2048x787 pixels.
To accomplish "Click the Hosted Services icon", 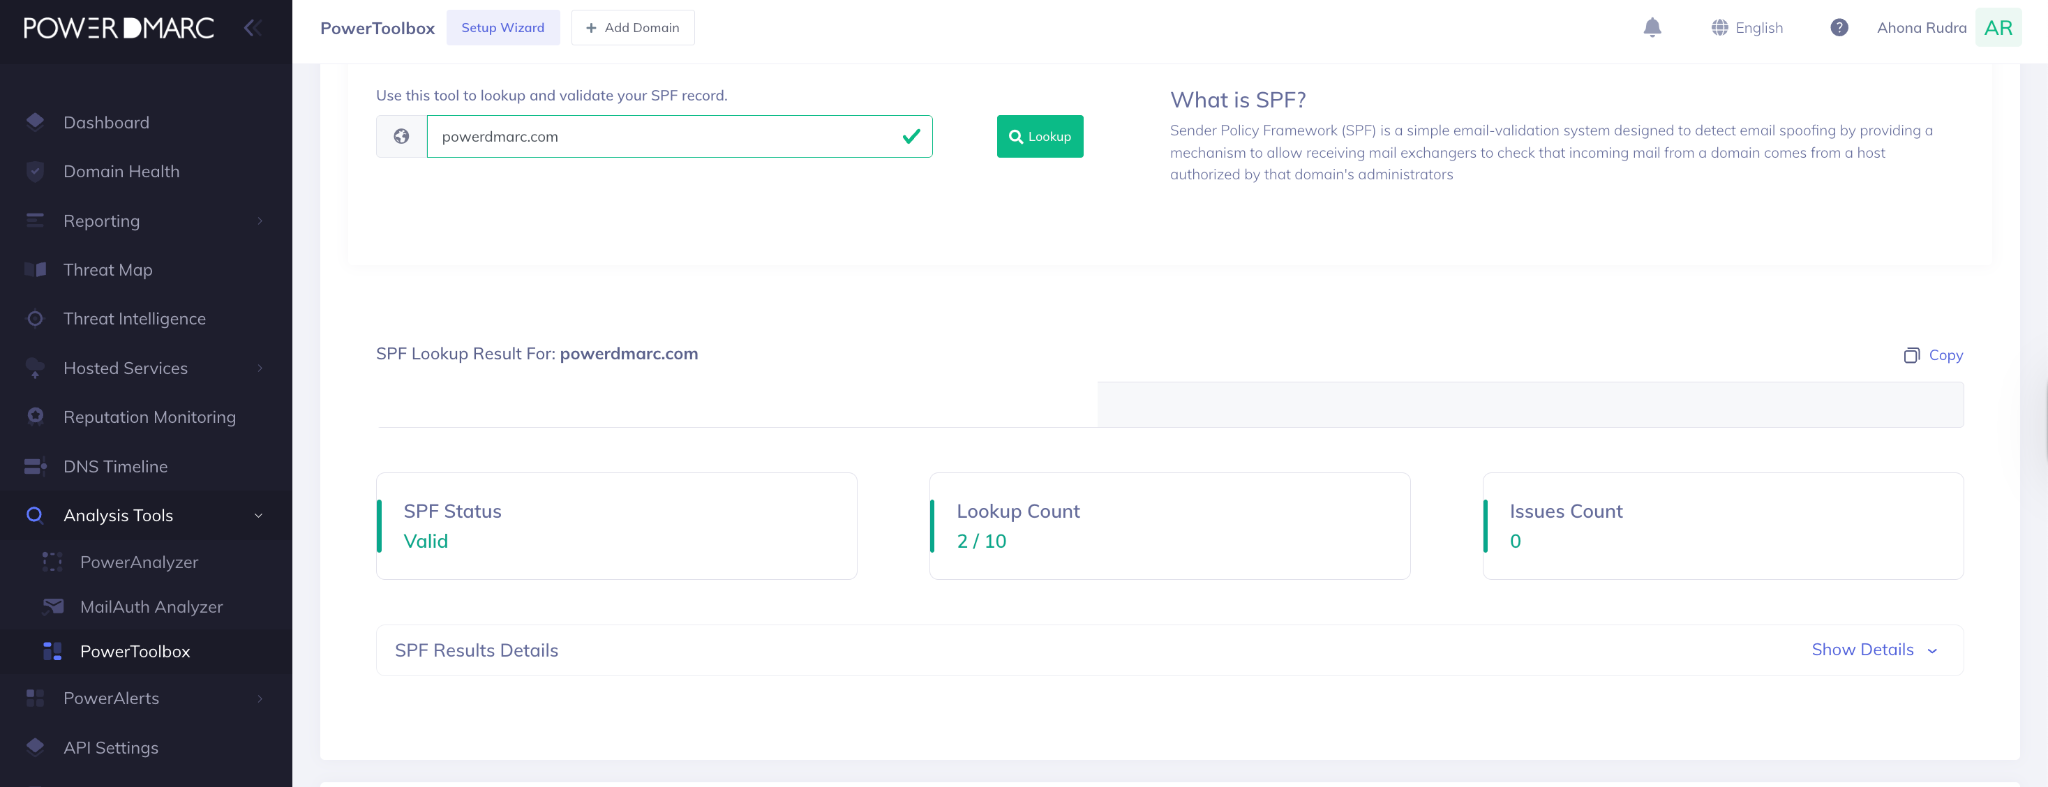I will click(35, 368).
